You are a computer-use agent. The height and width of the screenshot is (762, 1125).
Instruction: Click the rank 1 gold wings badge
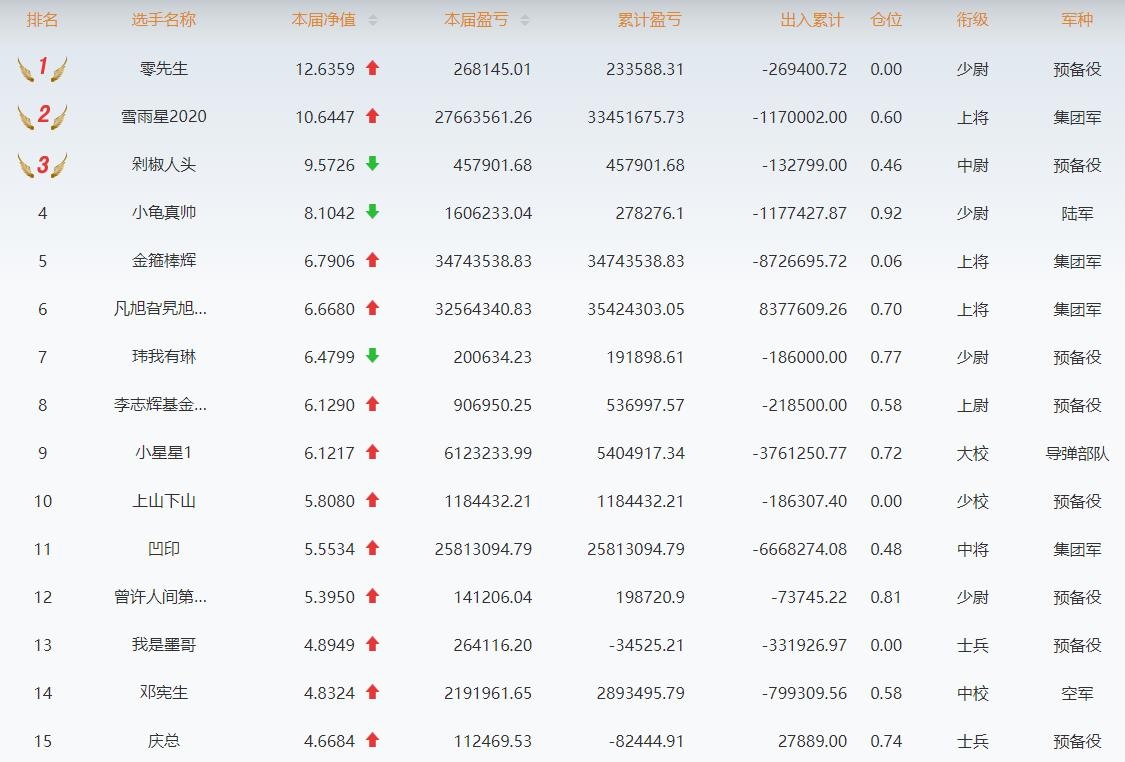[42, 69]
